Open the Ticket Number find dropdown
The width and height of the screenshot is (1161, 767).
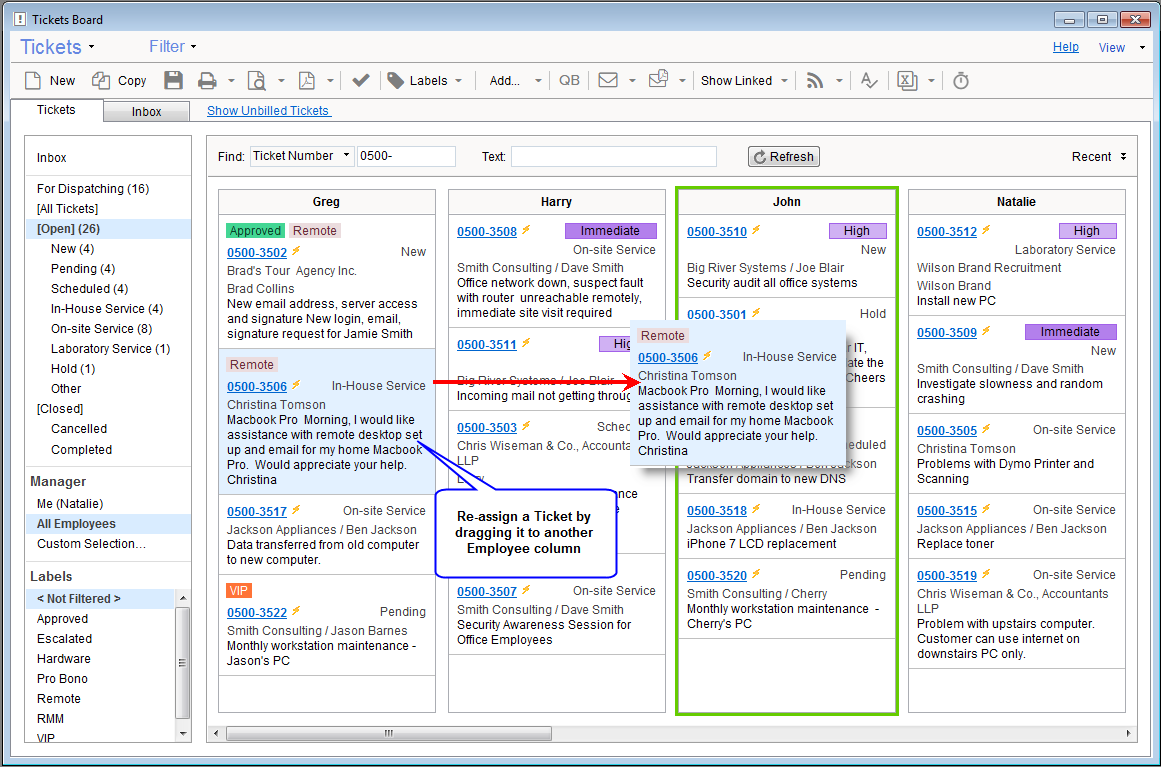(302, 156)
